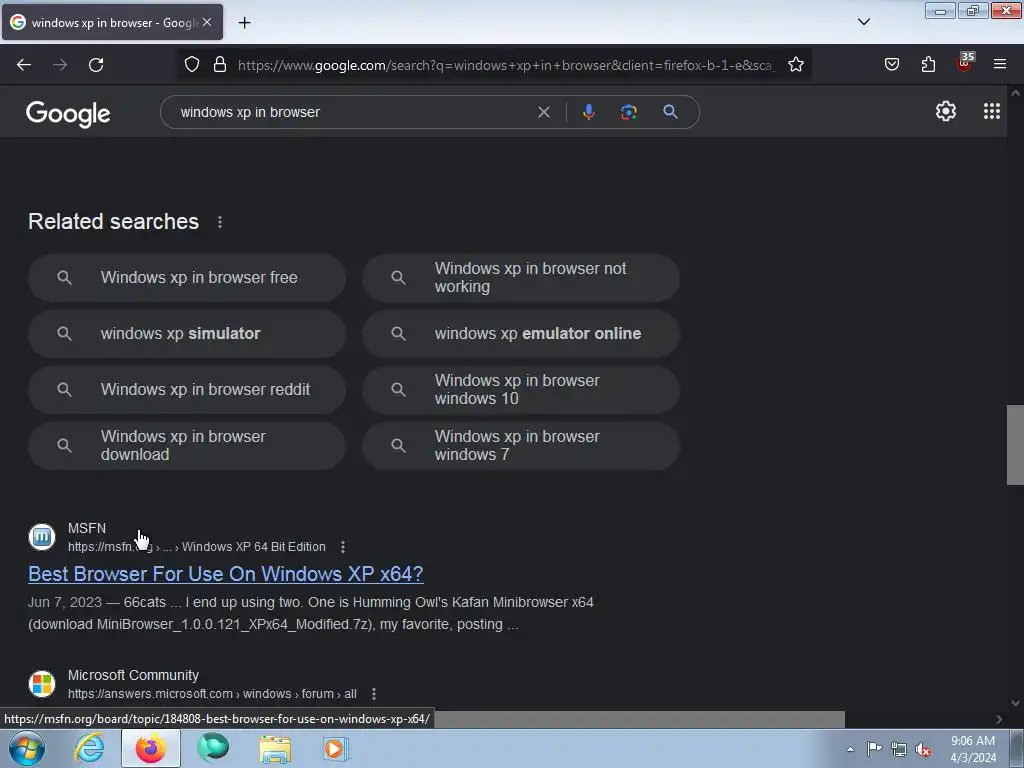Search 'windows xp simulator'

187,334
